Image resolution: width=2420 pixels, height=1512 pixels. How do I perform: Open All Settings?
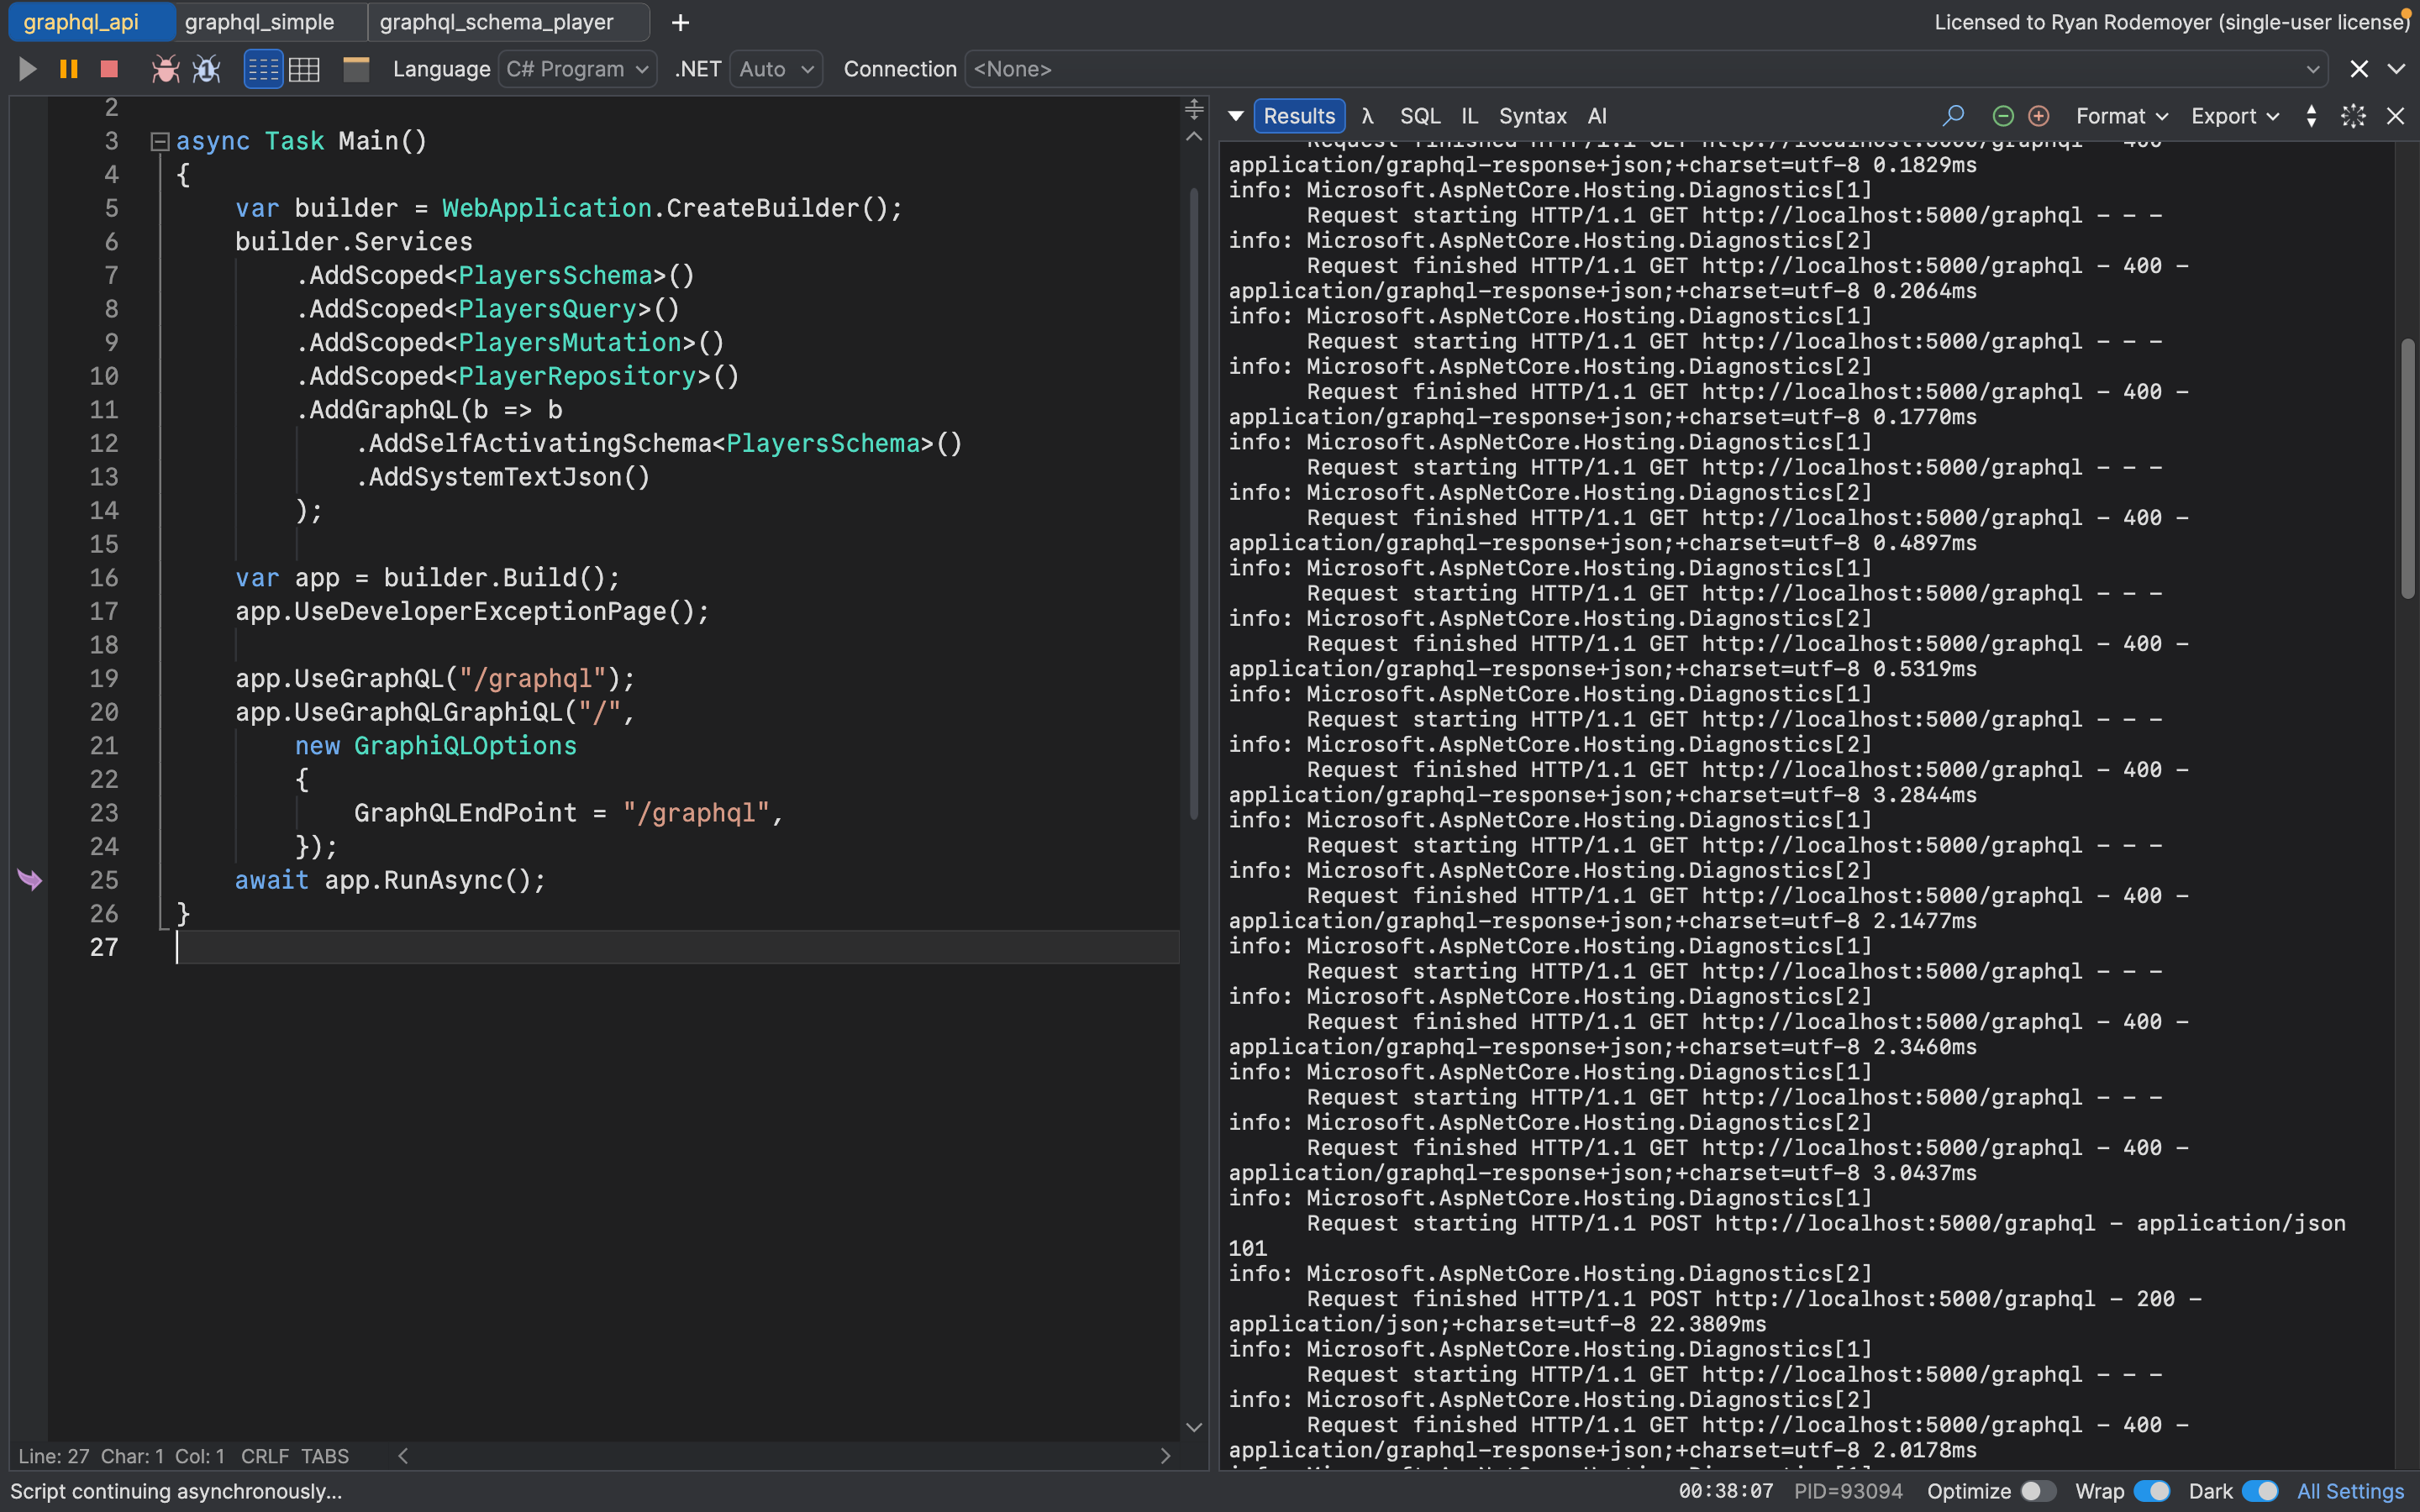point(2350,1490)
